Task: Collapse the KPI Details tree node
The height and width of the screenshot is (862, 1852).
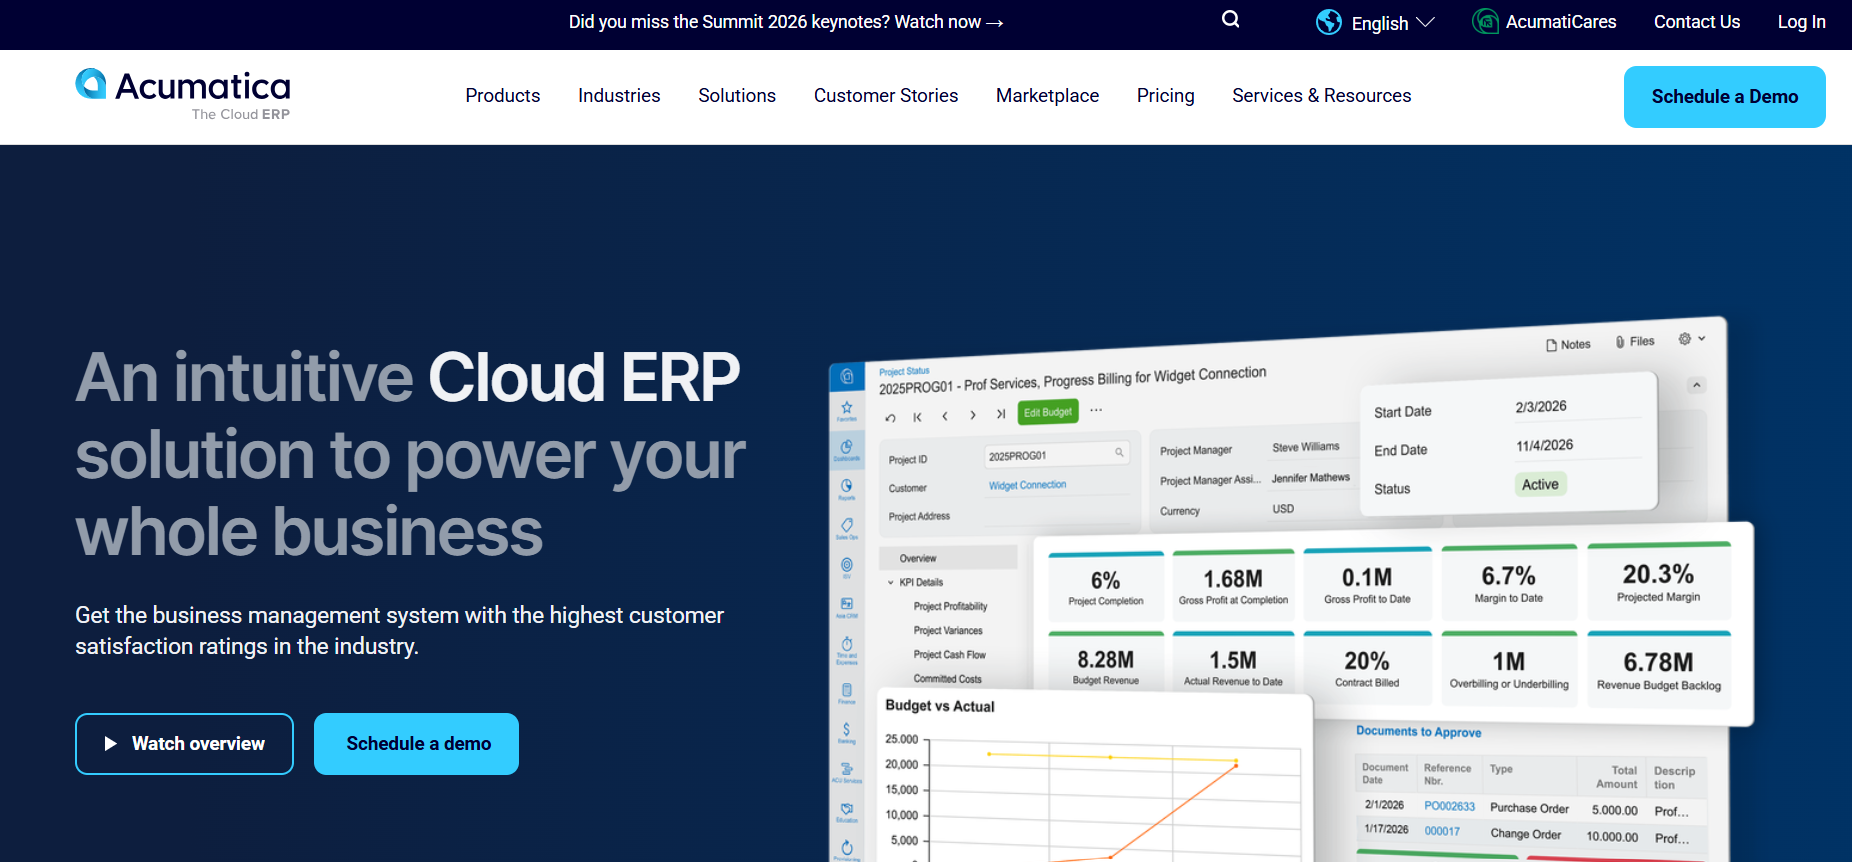Action: 891,582
